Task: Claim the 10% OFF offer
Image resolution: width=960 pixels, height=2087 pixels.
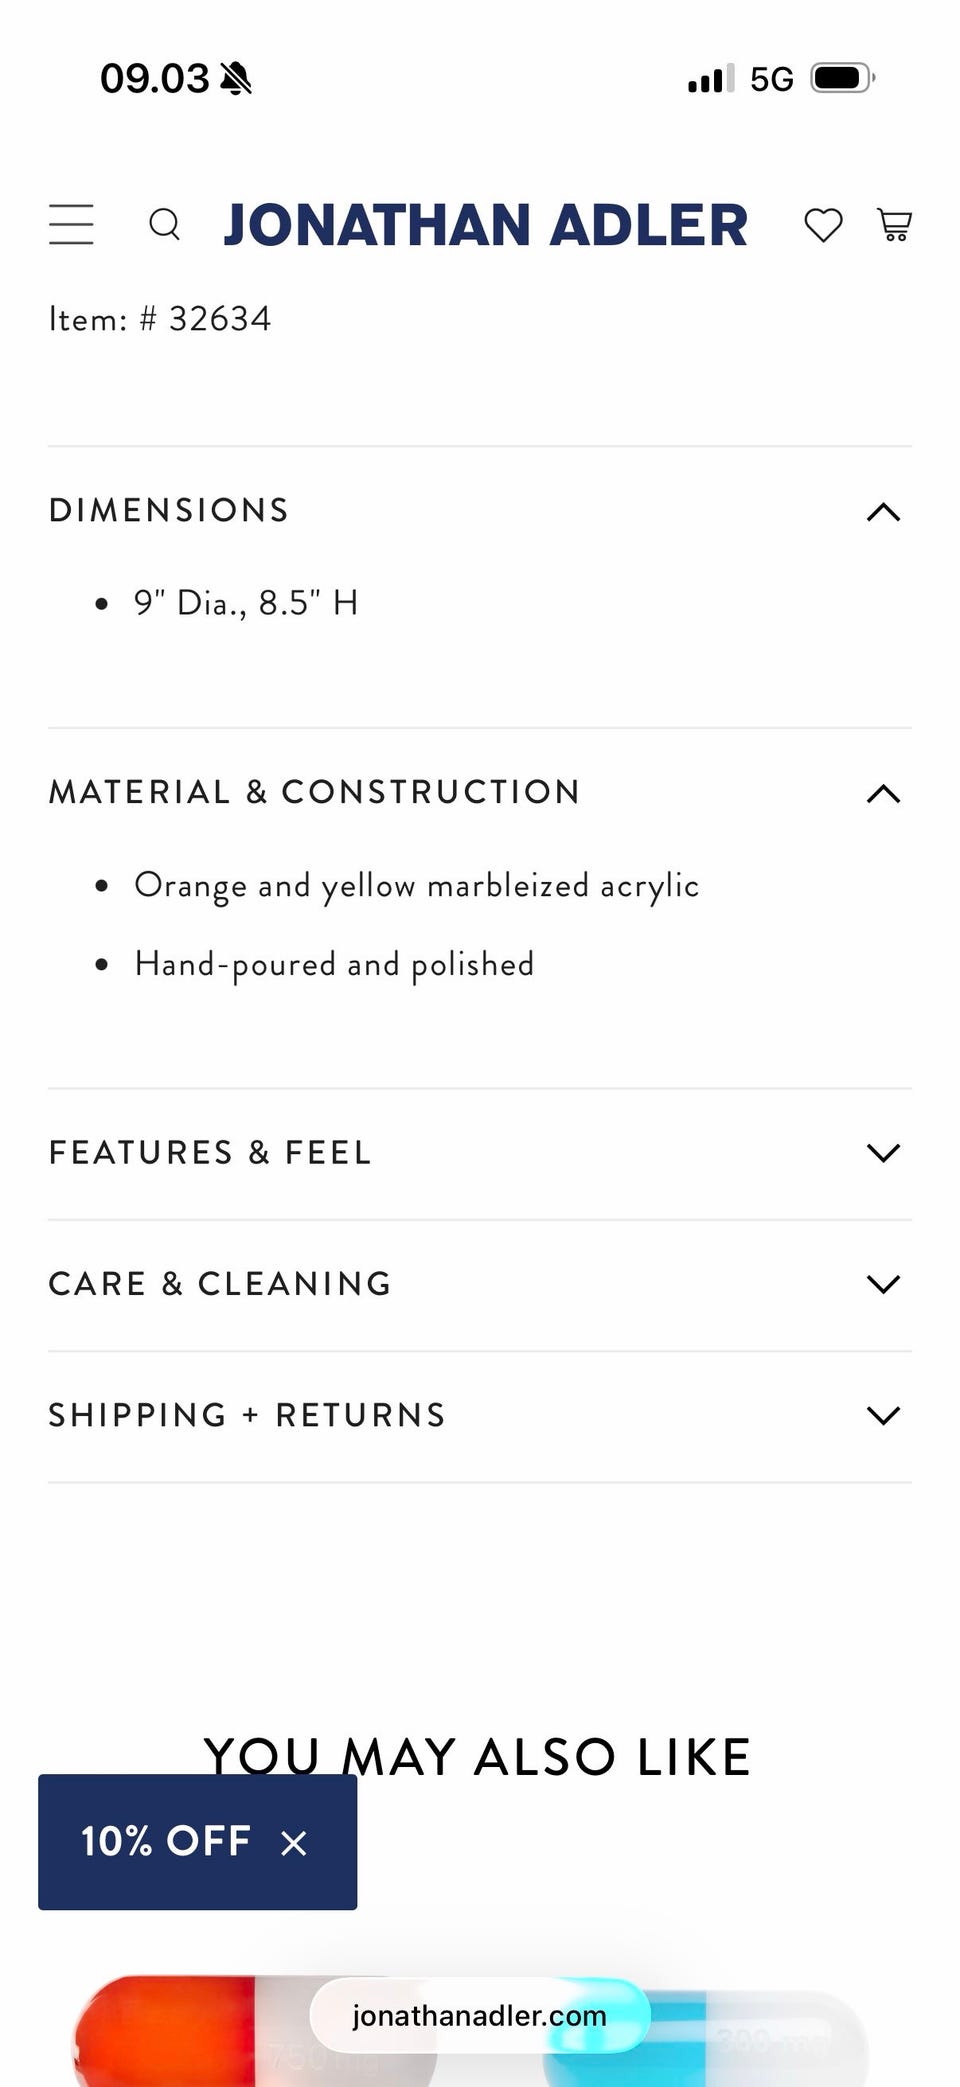Action: 166,1841
